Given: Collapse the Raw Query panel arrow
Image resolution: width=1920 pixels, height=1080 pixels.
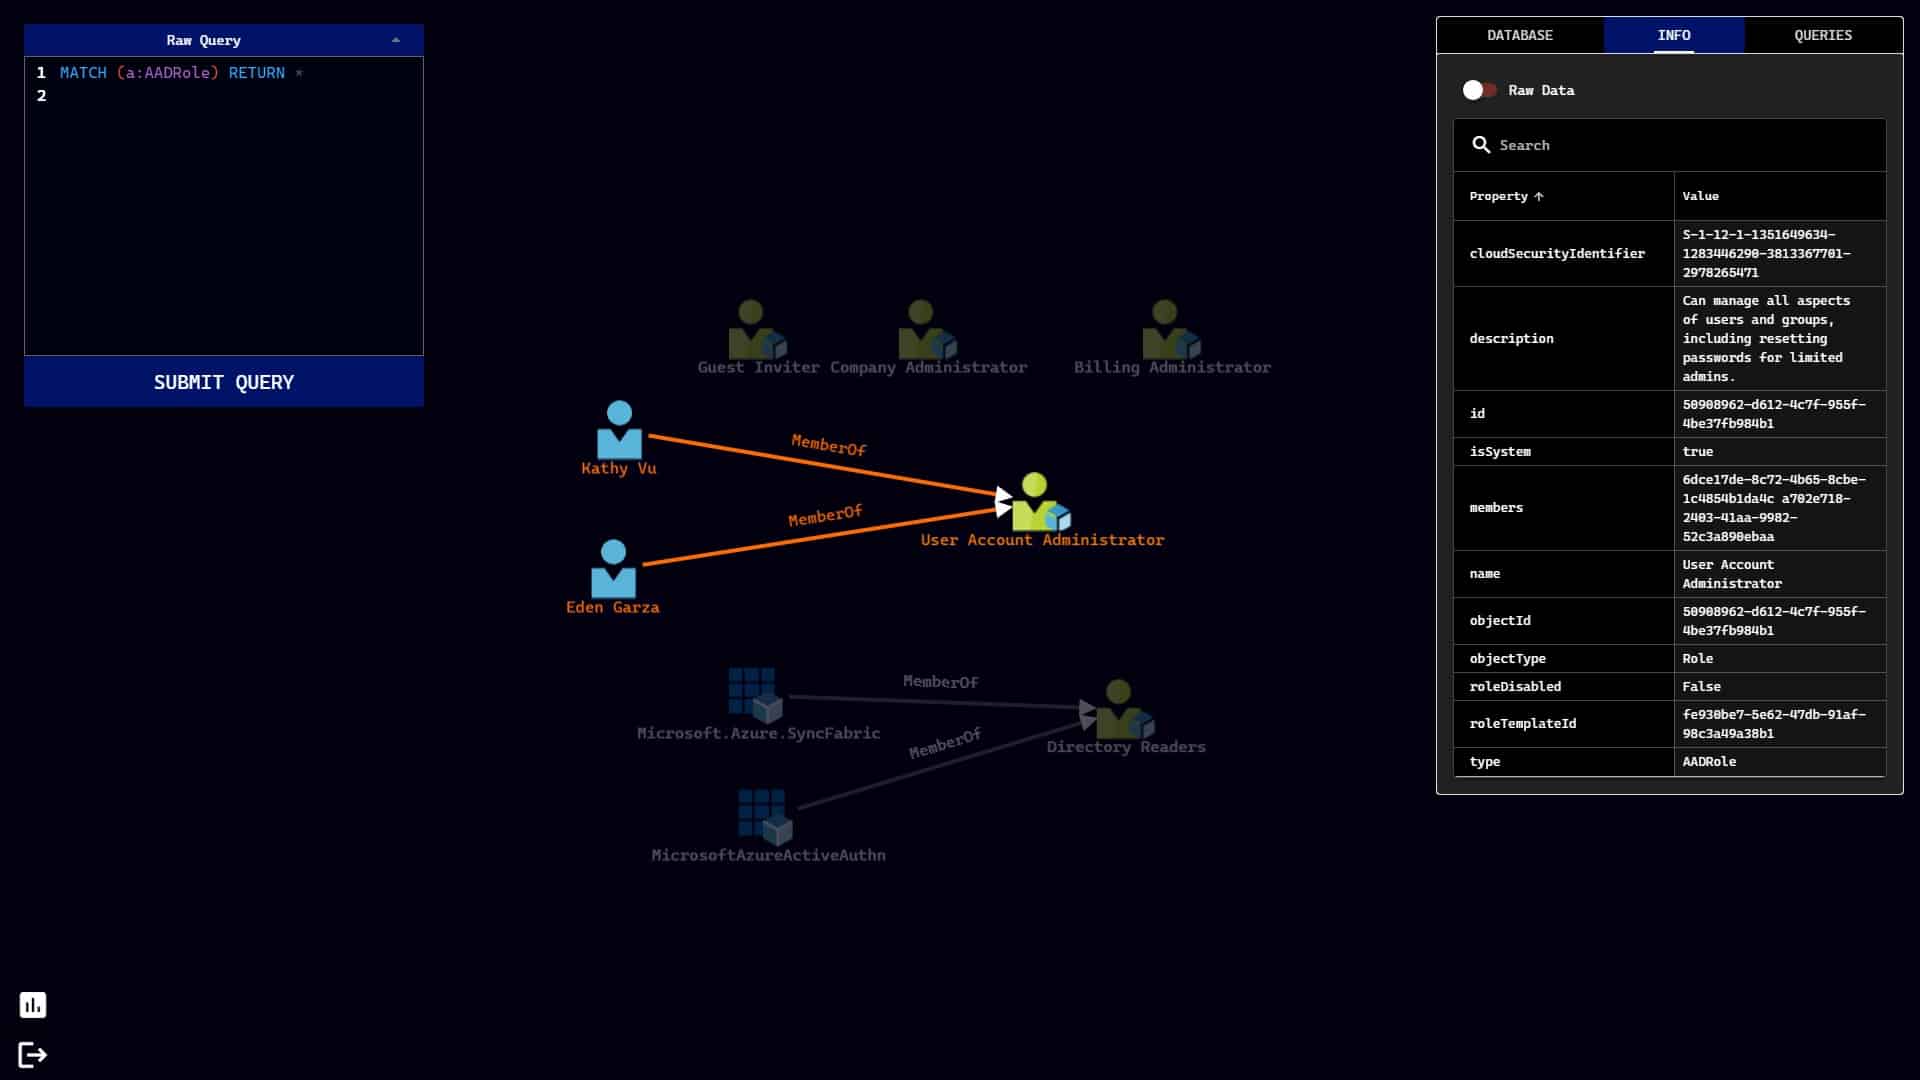Looking at the screenshot, I should 396,40.
